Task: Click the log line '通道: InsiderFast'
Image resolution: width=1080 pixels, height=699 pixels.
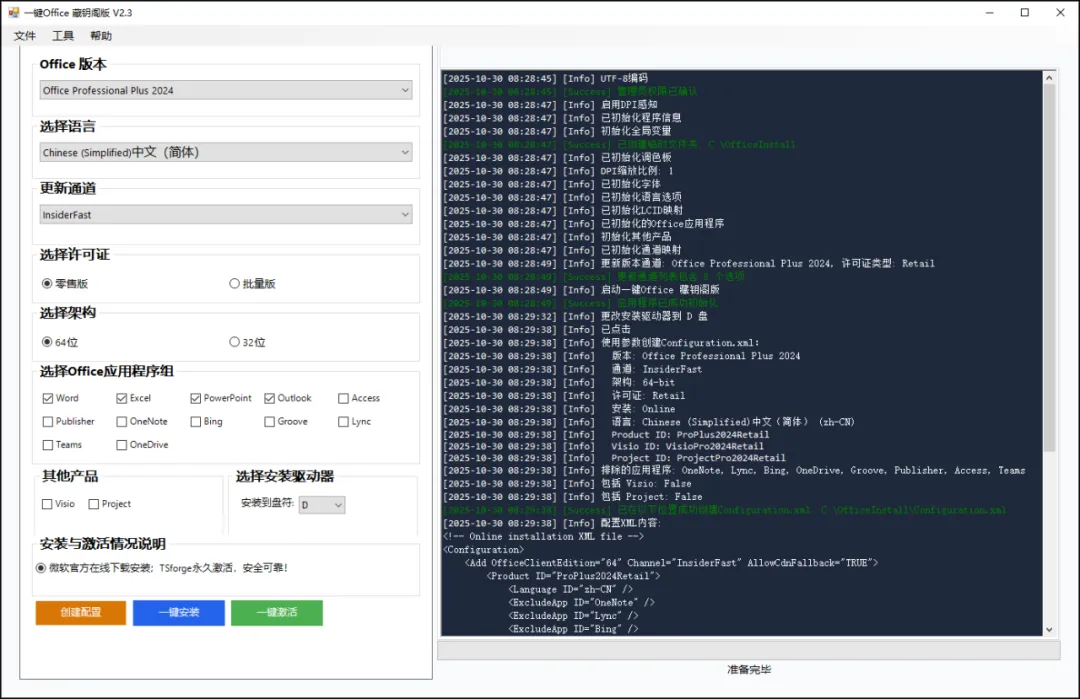Action: click(572, 370)
